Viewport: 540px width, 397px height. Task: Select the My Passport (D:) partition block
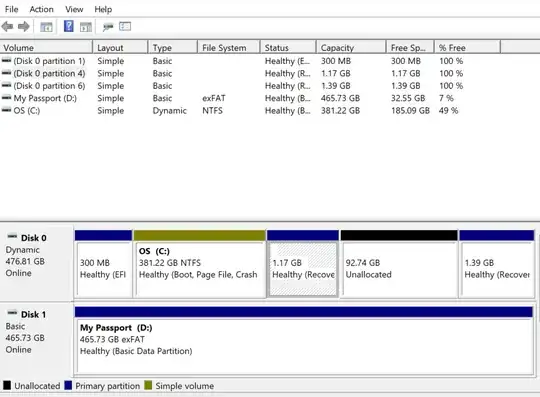pyautogui.click(x=304, y=341)
